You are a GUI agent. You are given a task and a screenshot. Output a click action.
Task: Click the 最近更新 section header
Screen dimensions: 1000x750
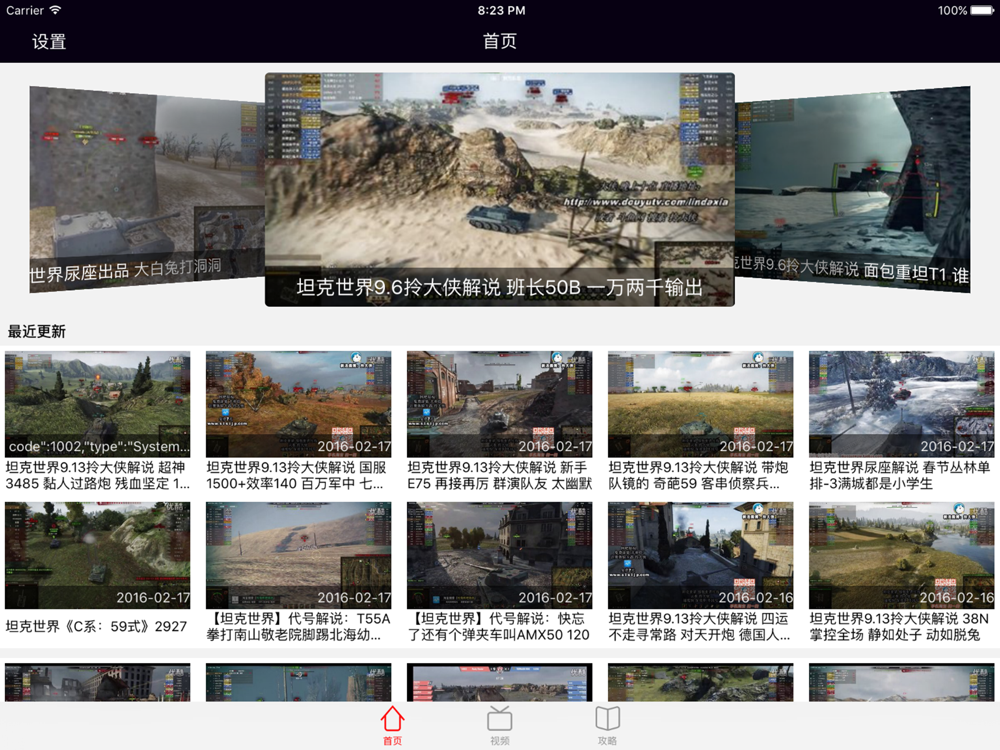[x=36, y=332]
